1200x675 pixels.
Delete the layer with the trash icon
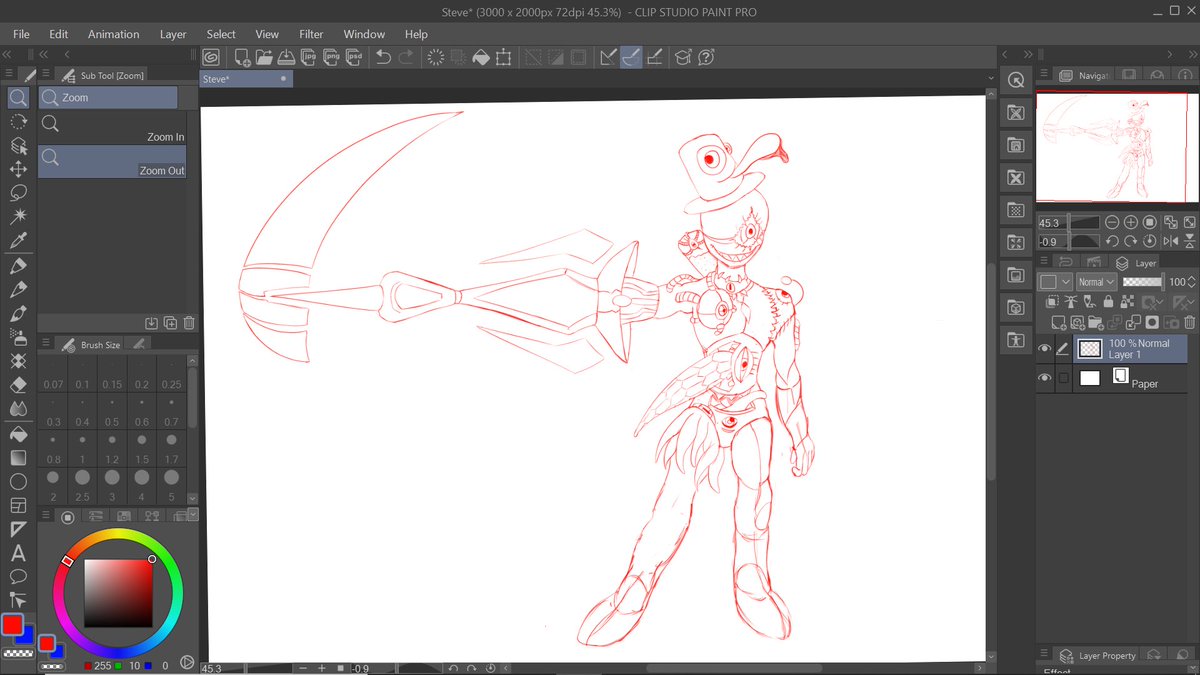(x=1189, y=322)
